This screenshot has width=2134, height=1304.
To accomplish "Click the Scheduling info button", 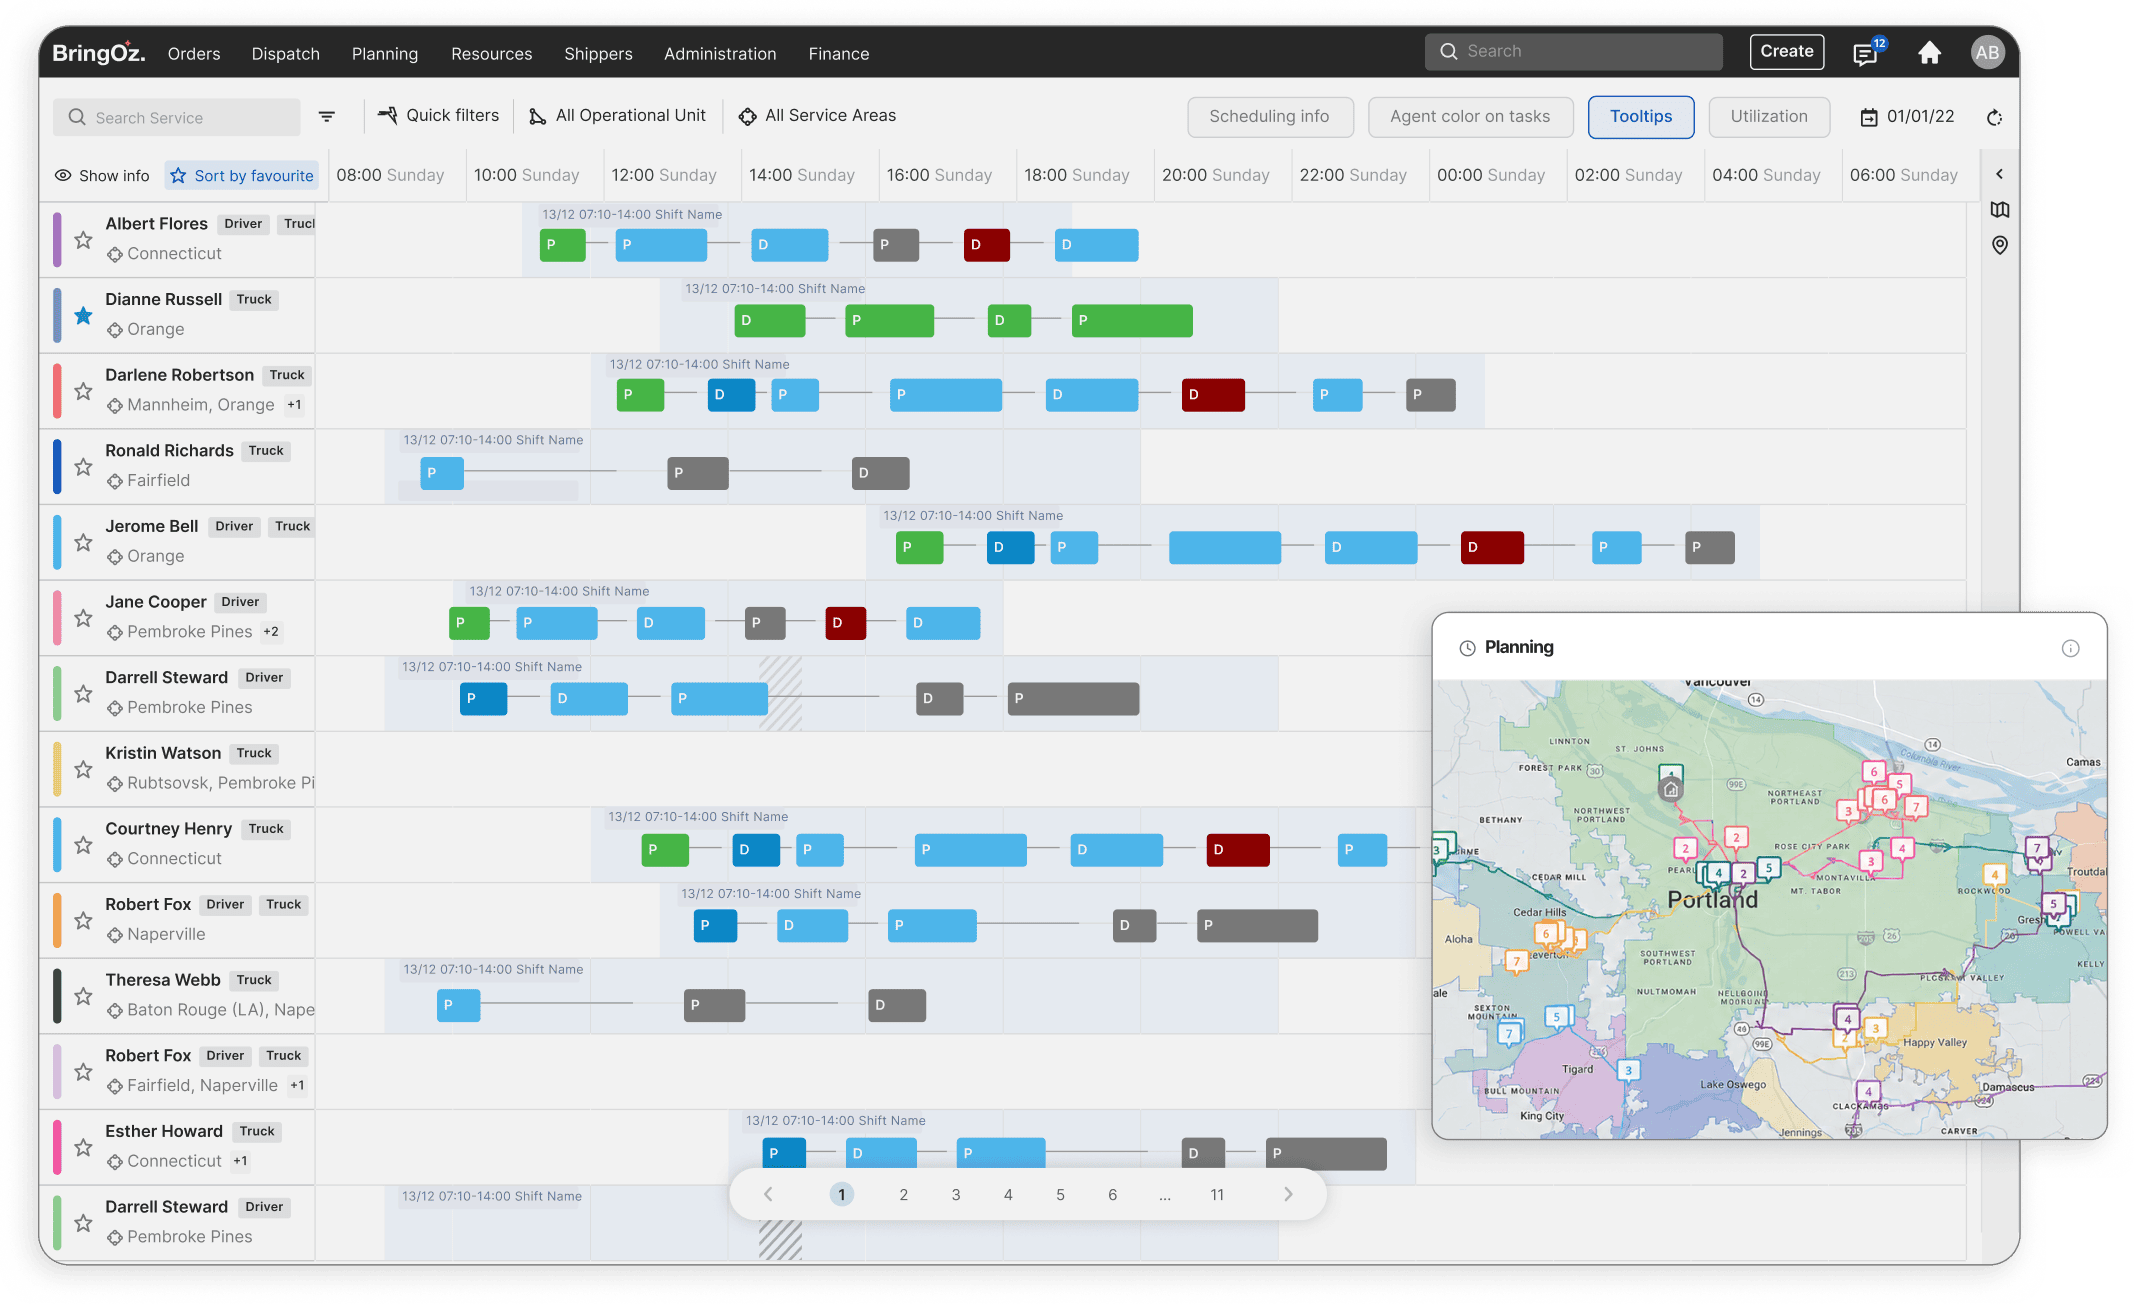I will click(1269, 117).
